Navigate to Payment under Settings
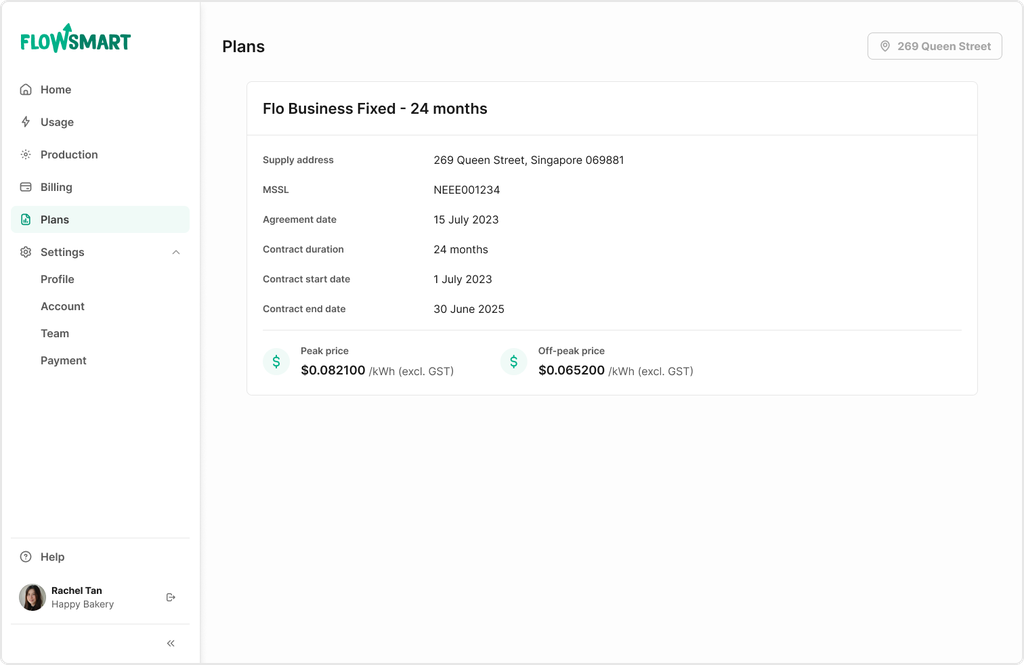 click(x=63, y=360)
